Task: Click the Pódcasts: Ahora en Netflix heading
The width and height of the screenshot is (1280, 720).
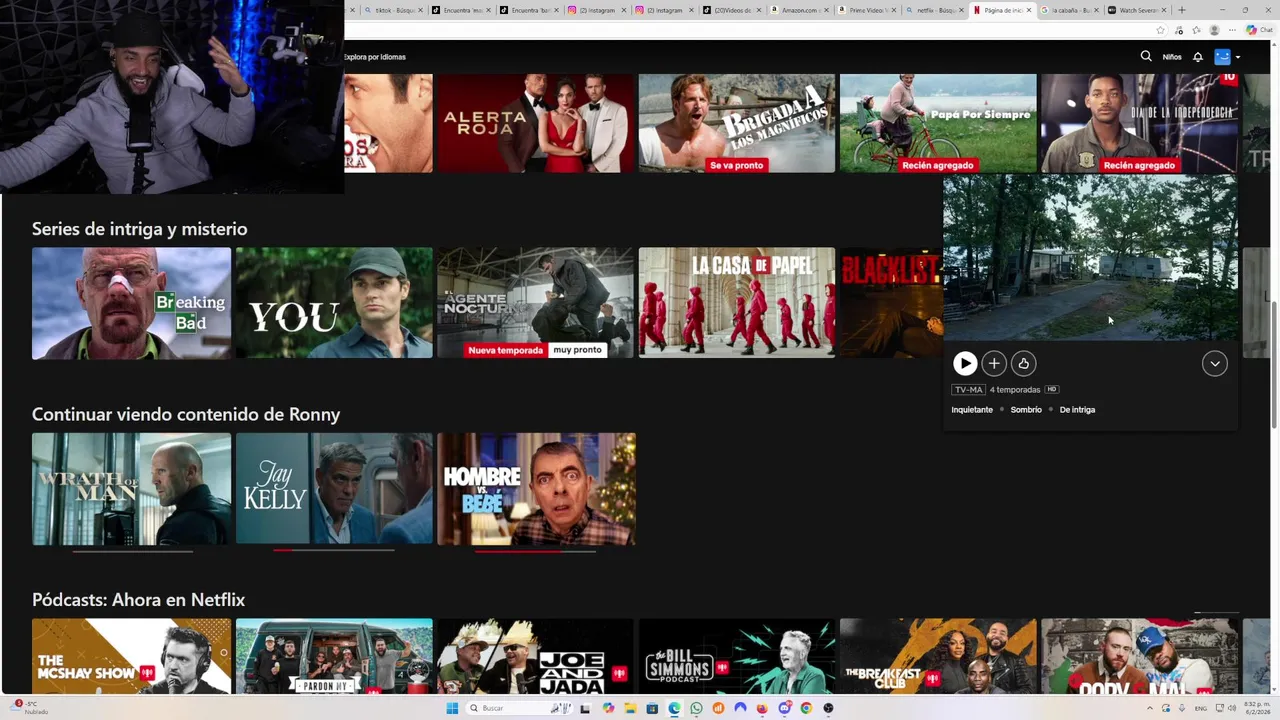Action: coord(138,600)
